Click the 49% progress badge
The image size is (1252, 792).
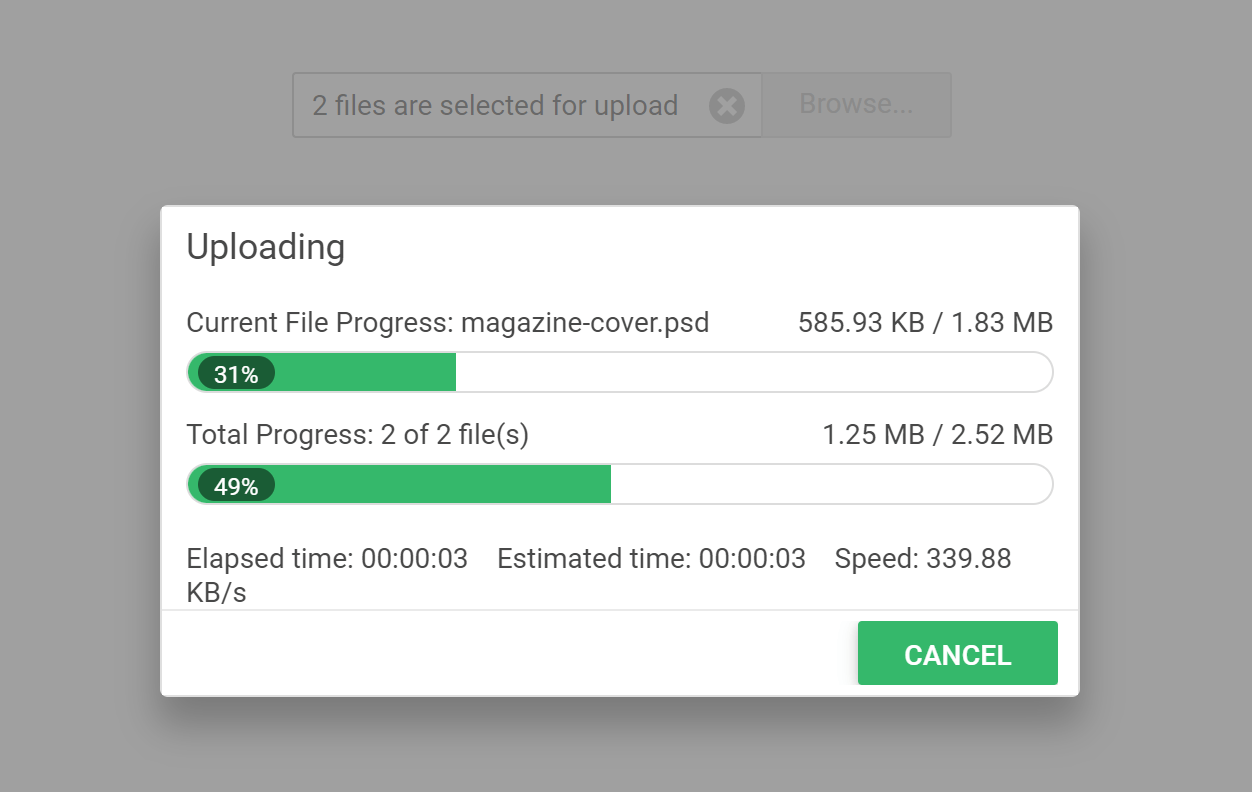236,486
